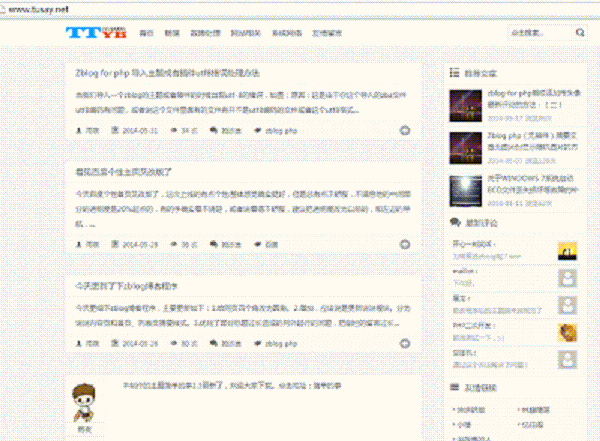Viewport: 600px width, 441px height.
Task: Focus the site search input field
Action: (x=541, y=33)
